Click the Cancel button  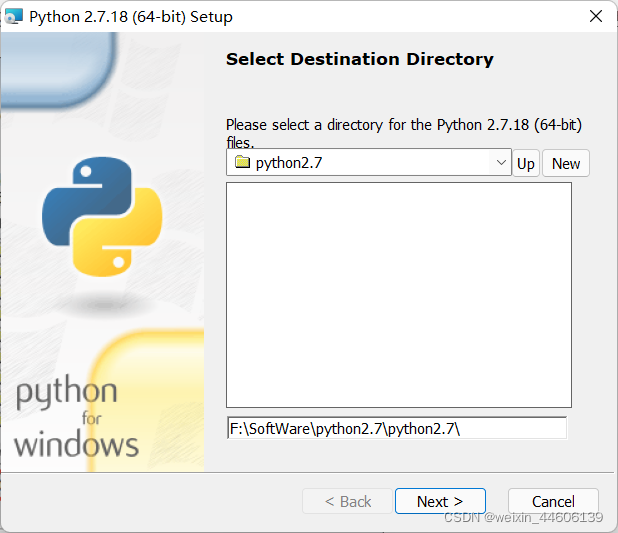553,501
